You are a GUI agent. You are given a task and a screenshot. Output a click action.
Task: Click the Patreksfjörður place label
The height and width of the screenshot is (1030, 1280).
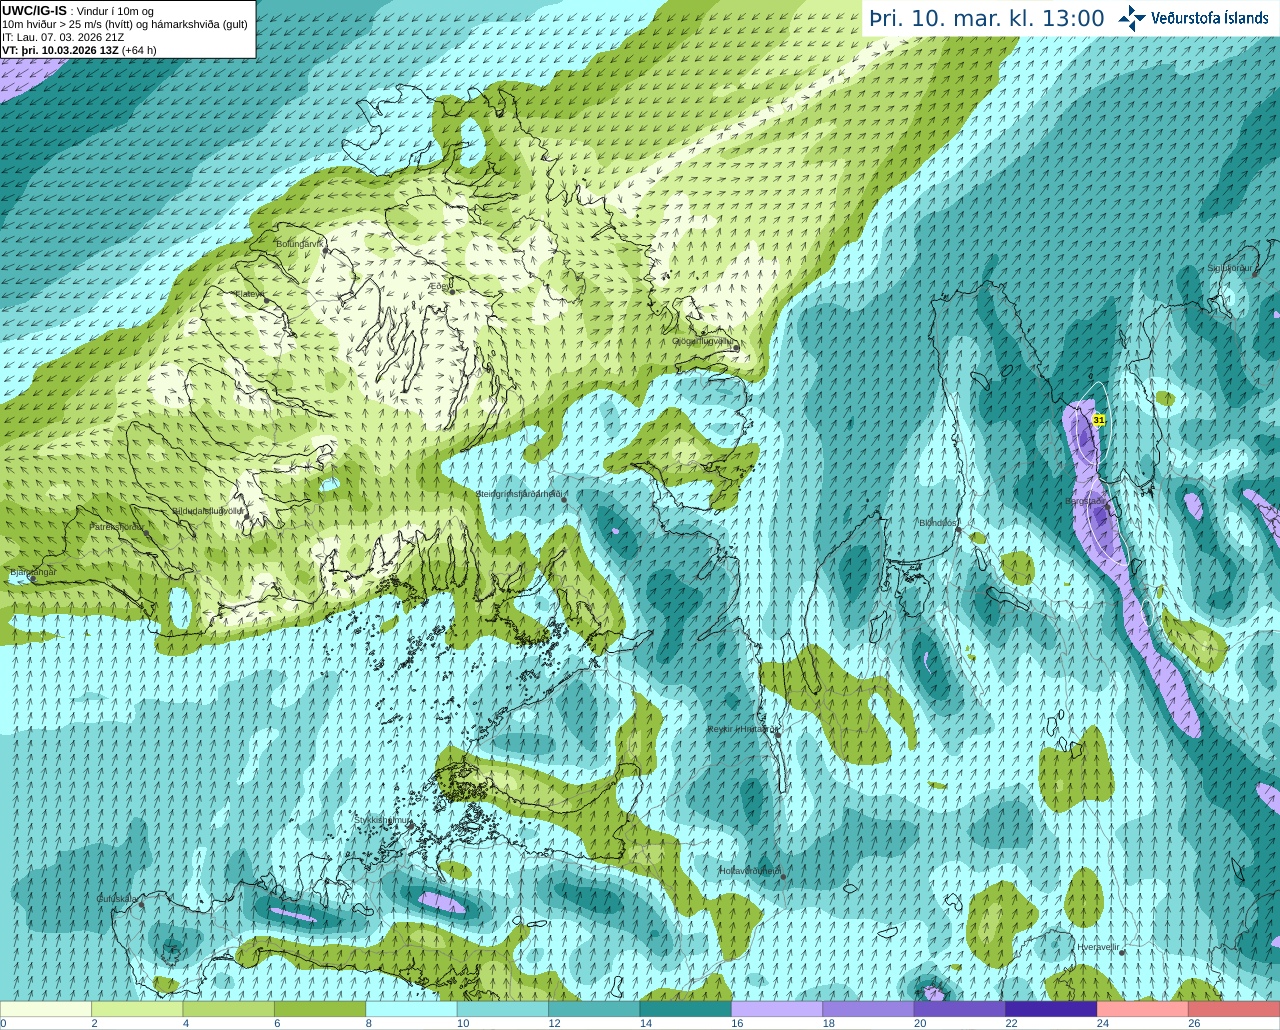point(117,526)
